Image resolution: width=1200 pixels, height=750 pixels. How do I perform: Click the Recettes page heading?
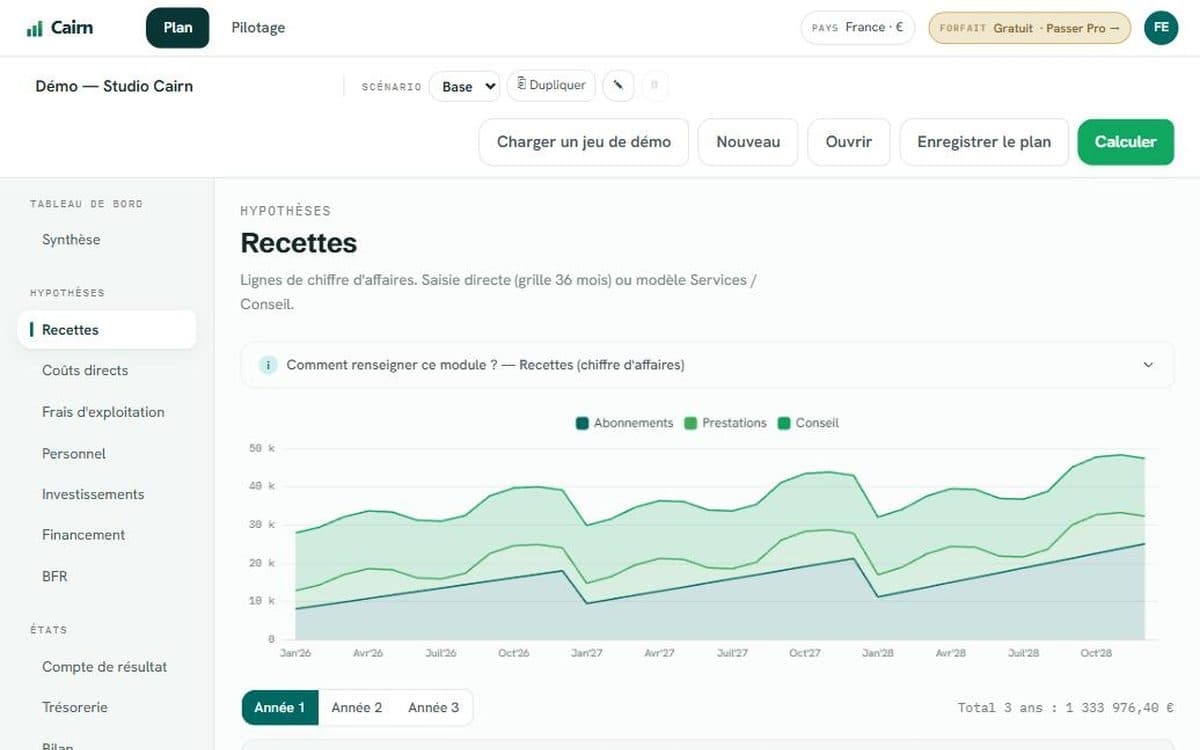[x=299, y=243]
